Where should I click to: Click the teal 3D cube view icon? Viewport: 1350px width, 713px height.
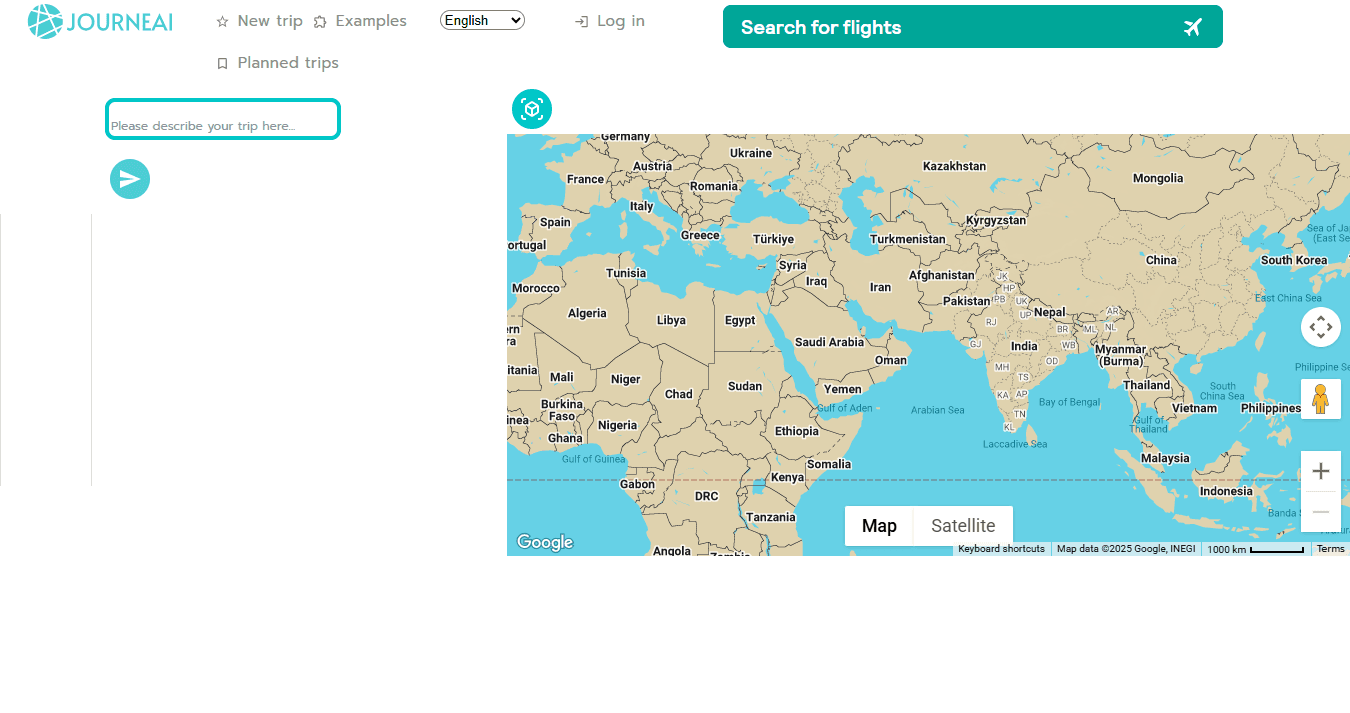532,109
